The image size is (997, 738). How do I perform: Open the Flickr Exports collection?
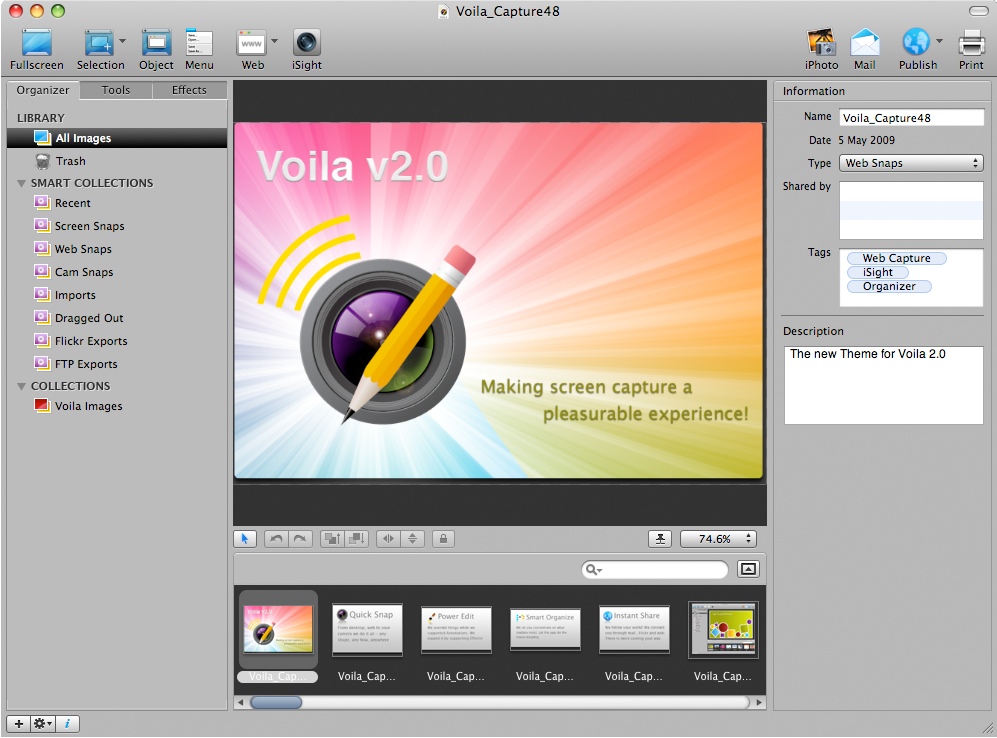click(117, 341)
